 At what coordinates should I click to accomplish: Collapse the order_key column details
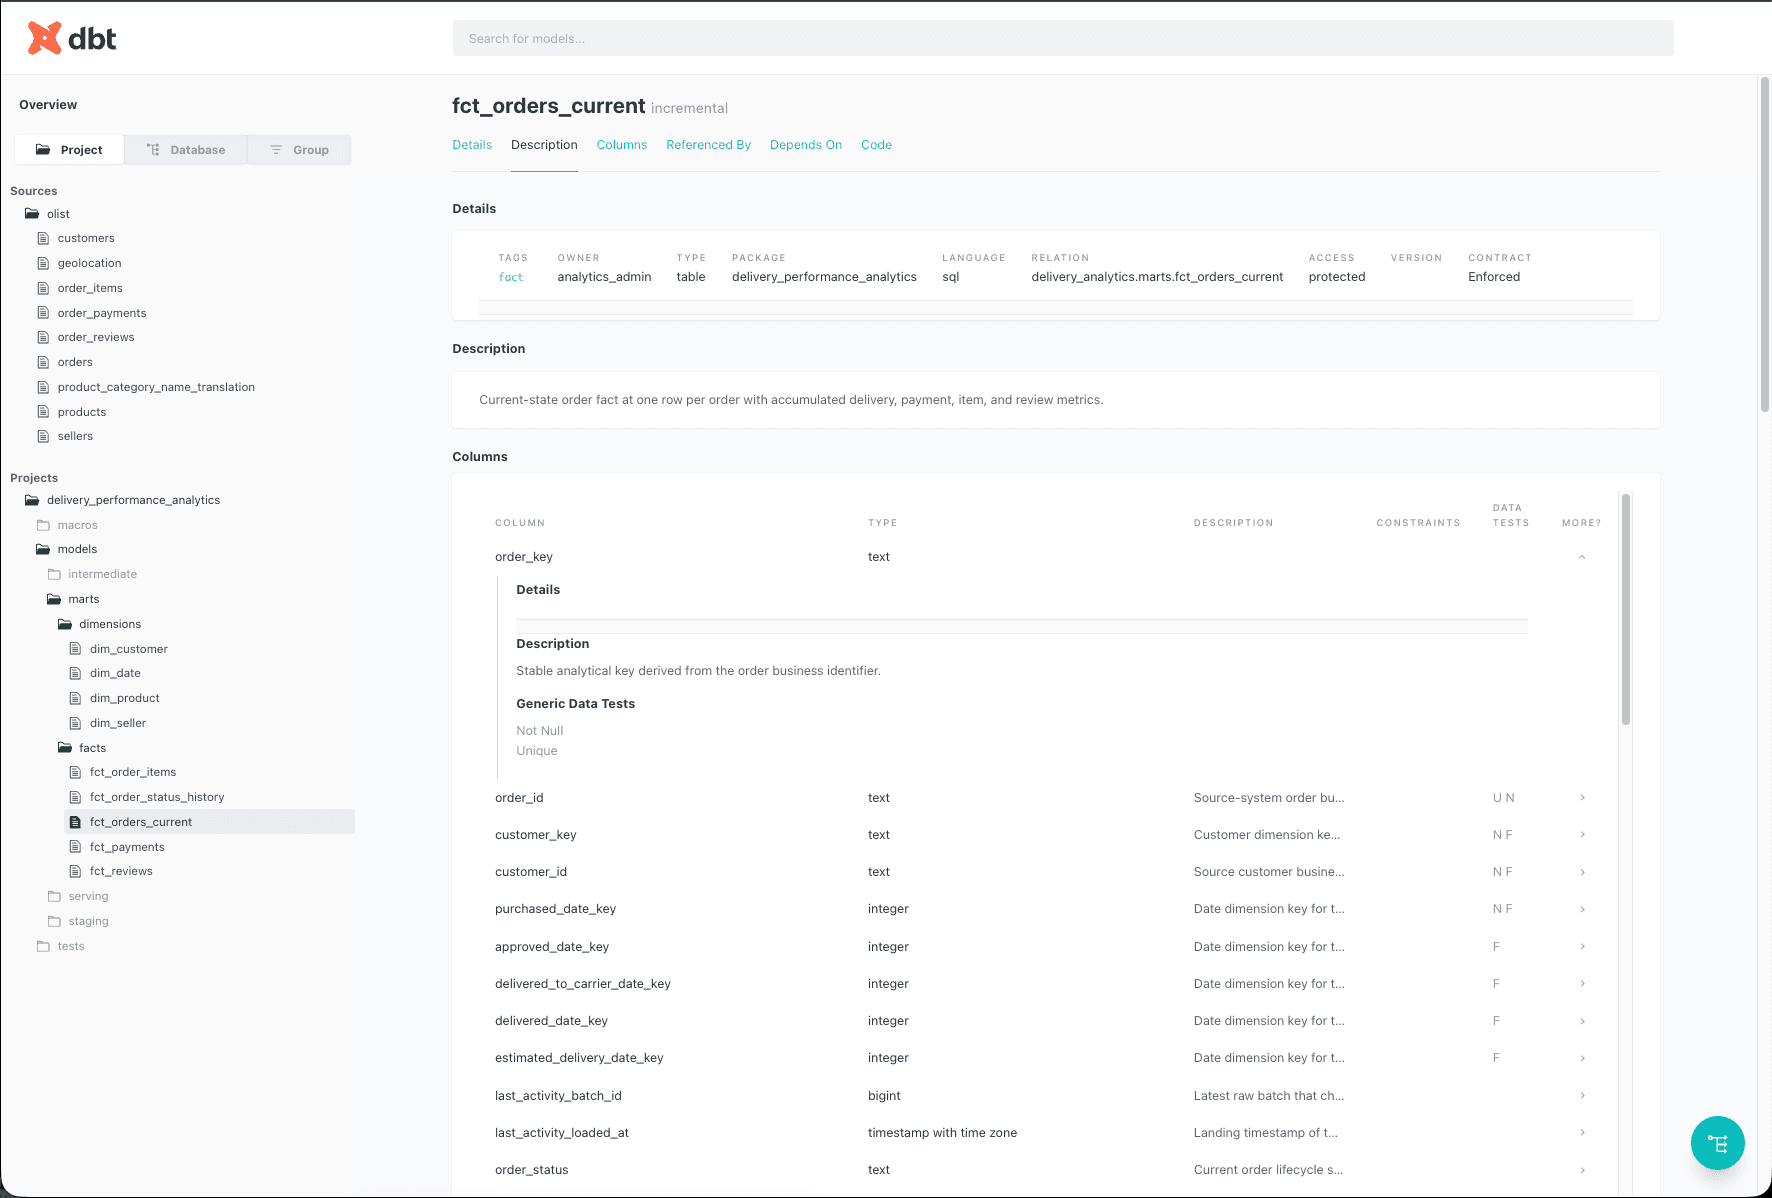(x=1581, y=556)
